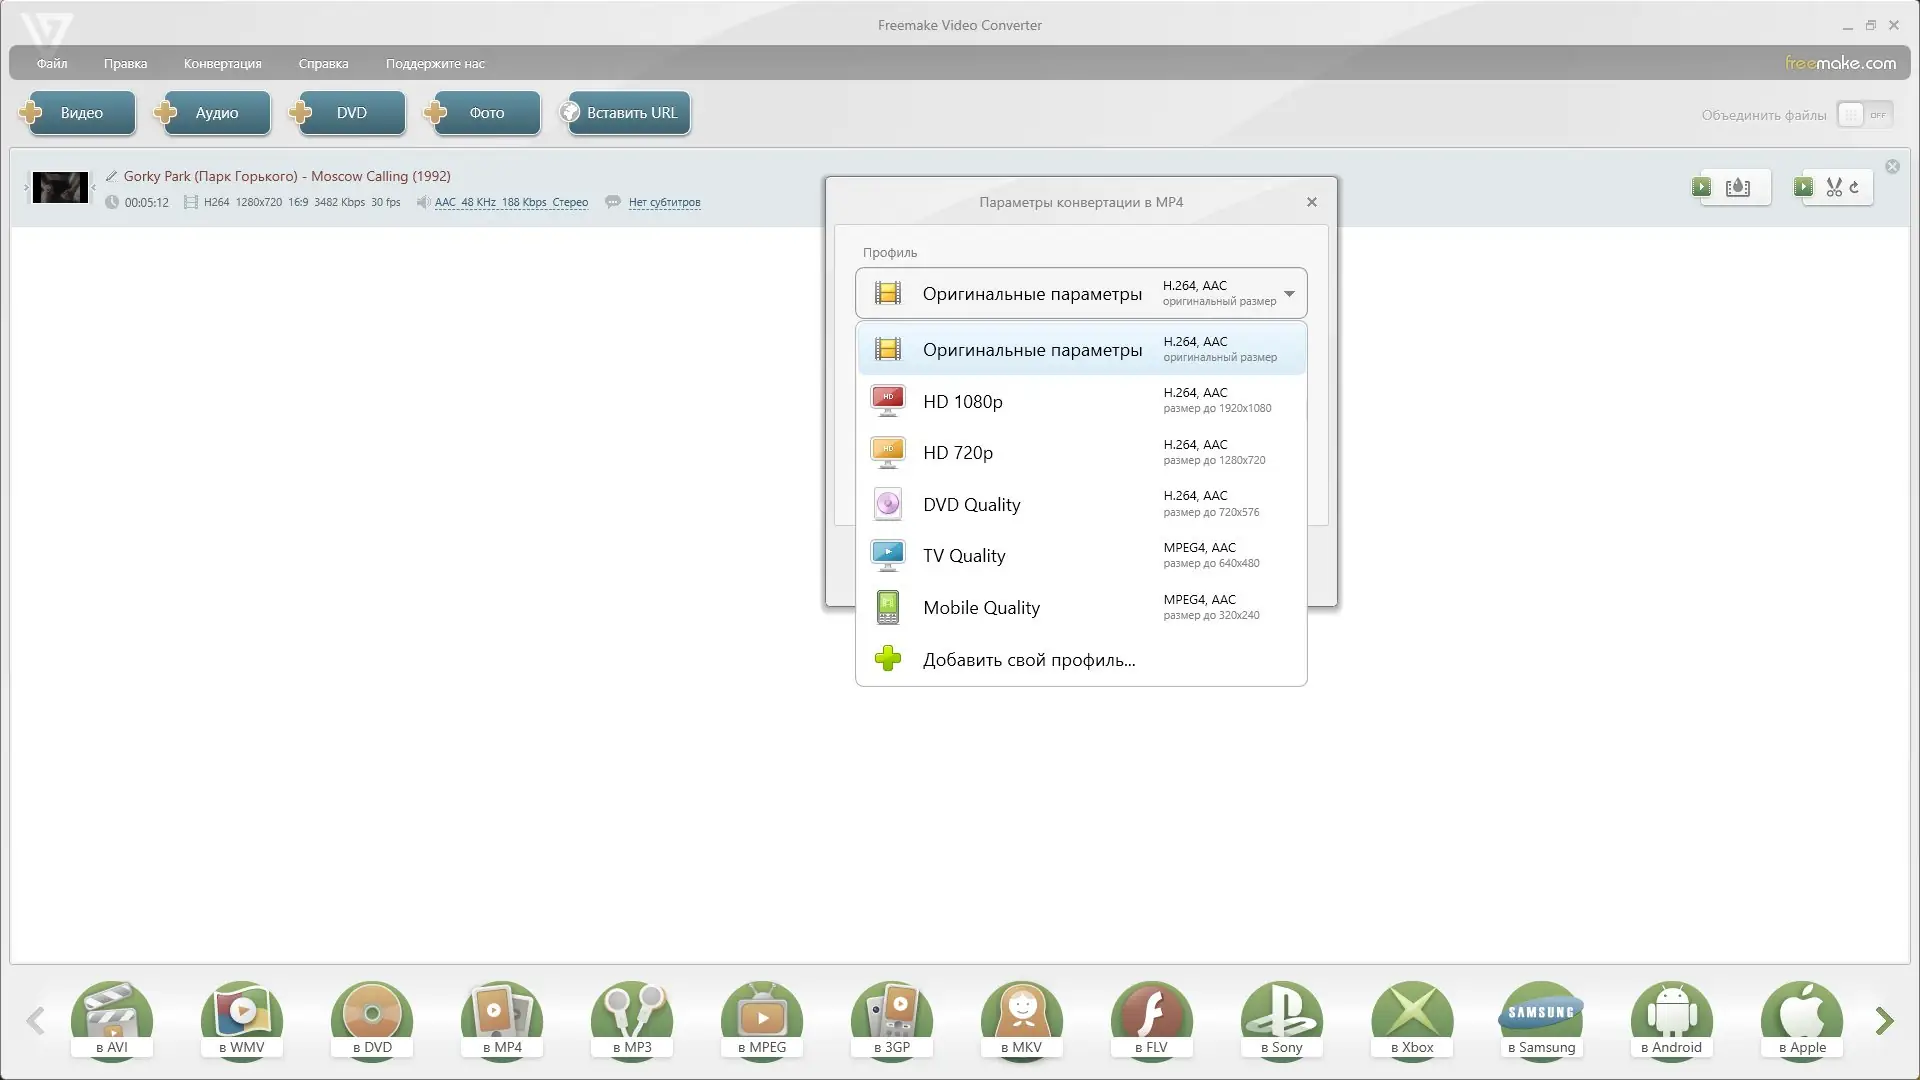1920x1080 pixels.
Task: Pick the 'в MKV' matryoshka format icon
Action: pos(1022,1019)
